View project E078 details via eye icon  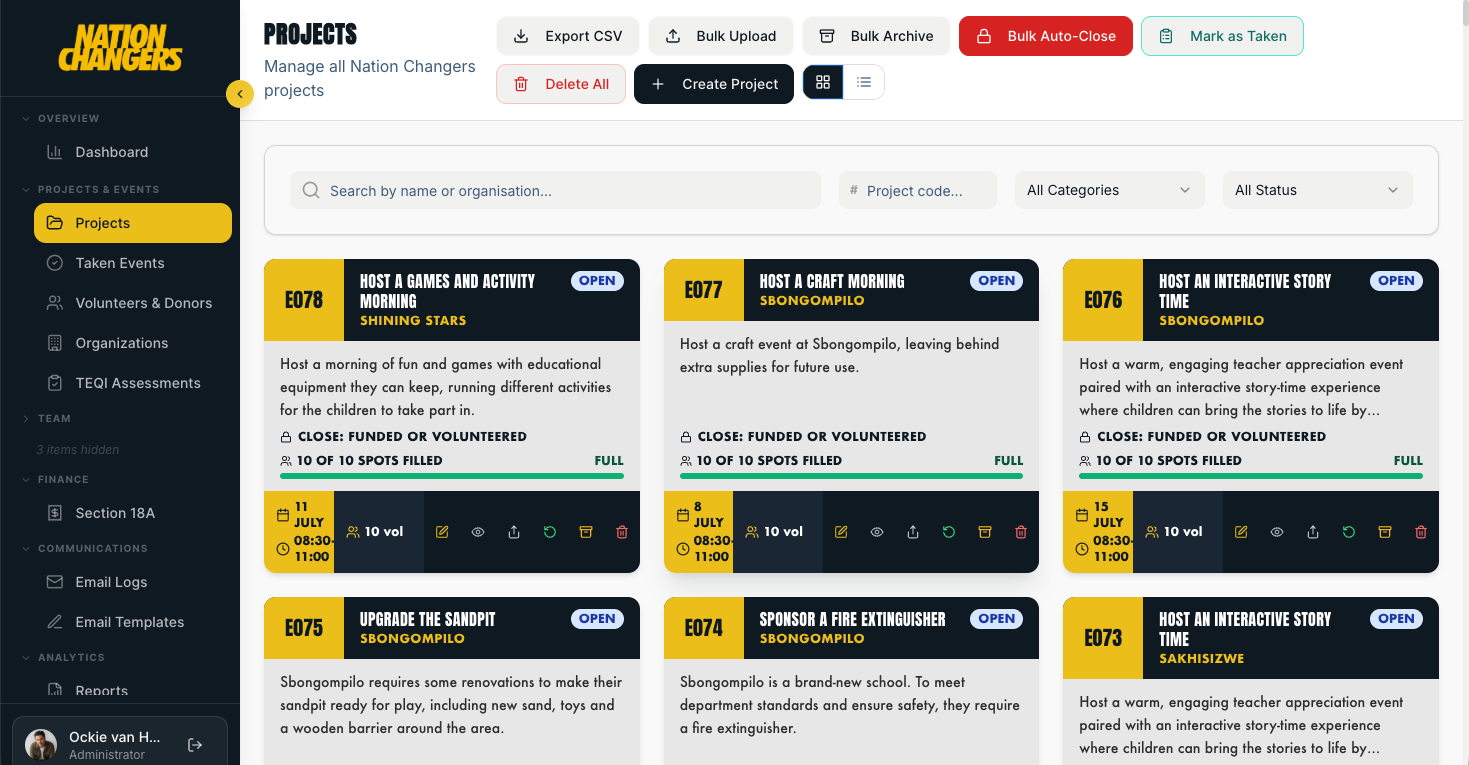pyautogui.click(x=478, y=532)
